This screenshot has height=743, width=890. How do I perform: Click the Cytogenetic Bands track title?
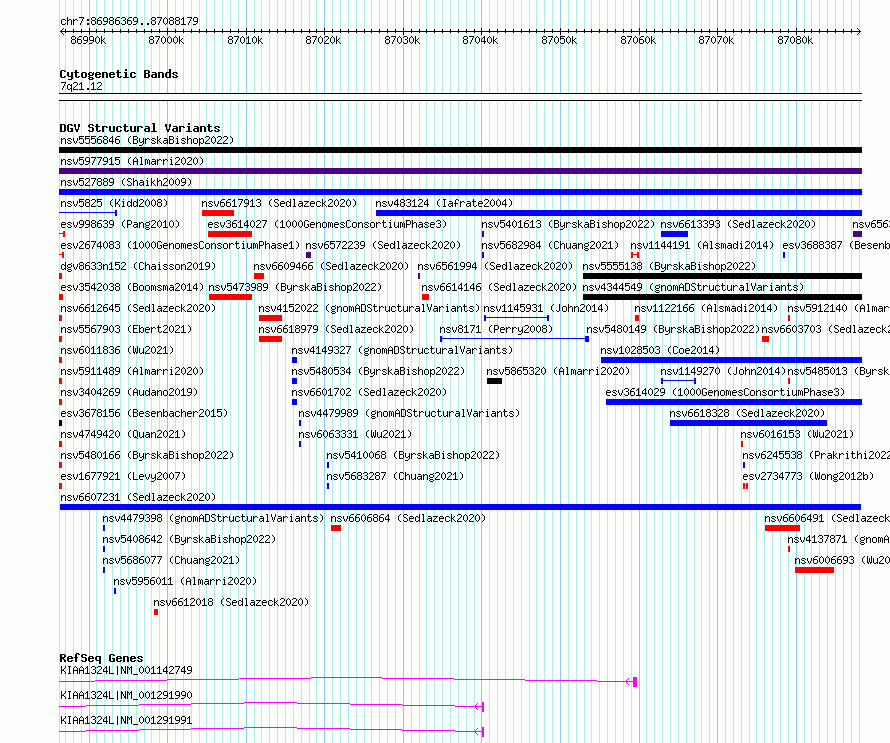coord(119,74)
